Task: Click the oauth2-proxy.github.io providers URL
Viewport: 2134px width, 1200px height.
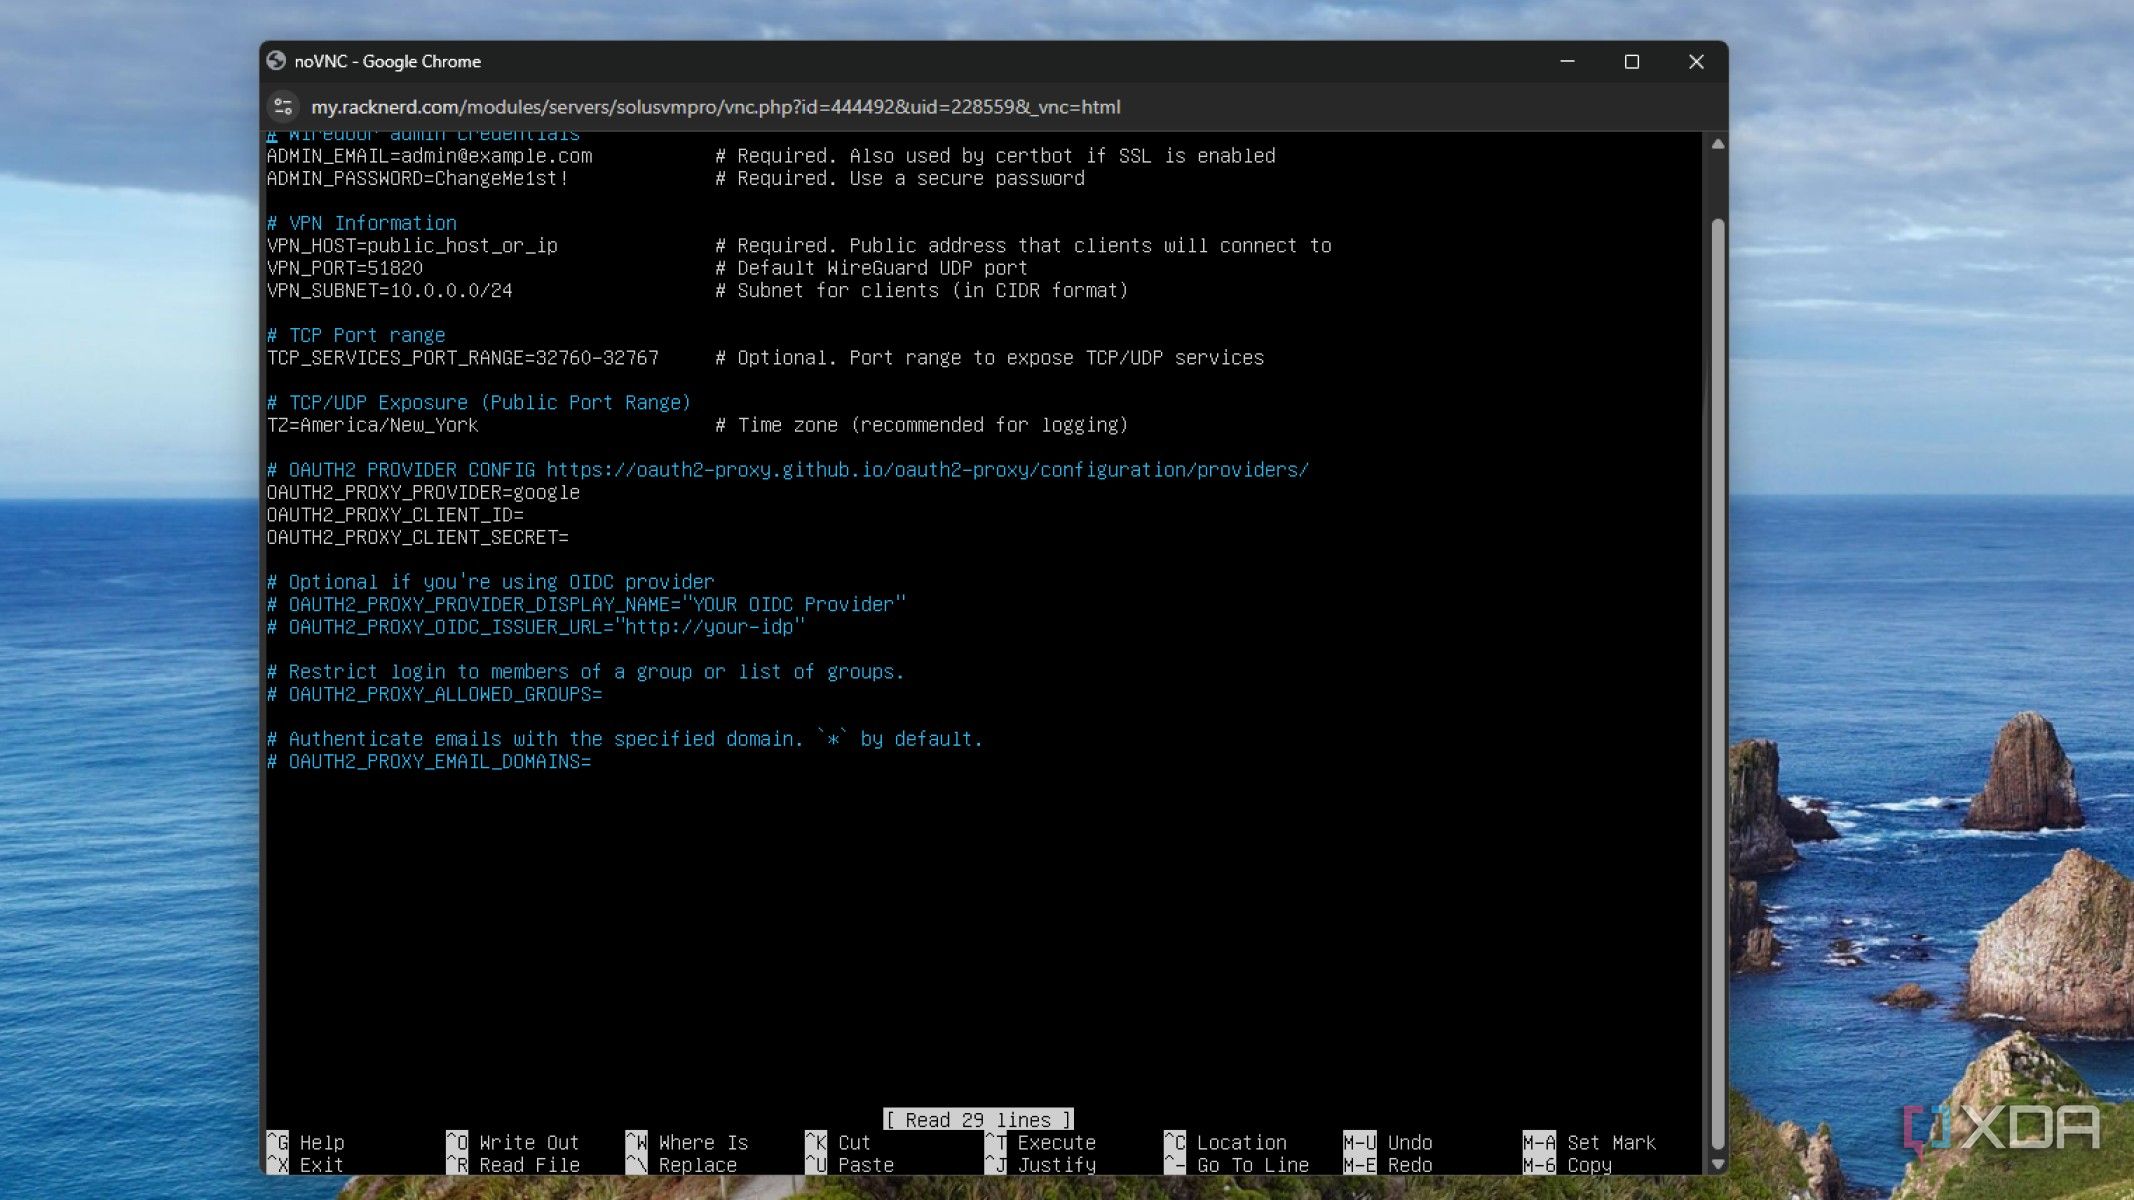Action: tap(927, 470)
